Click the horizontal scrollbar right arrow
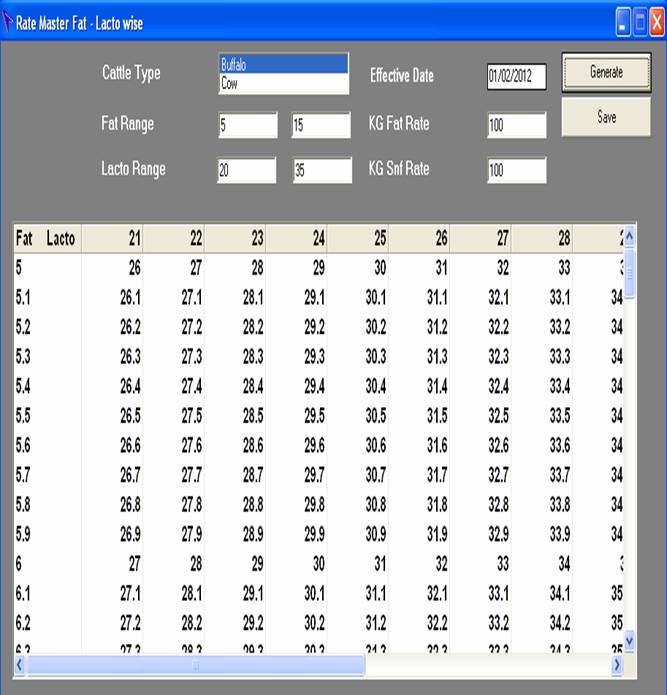 [x=617, y=663]
